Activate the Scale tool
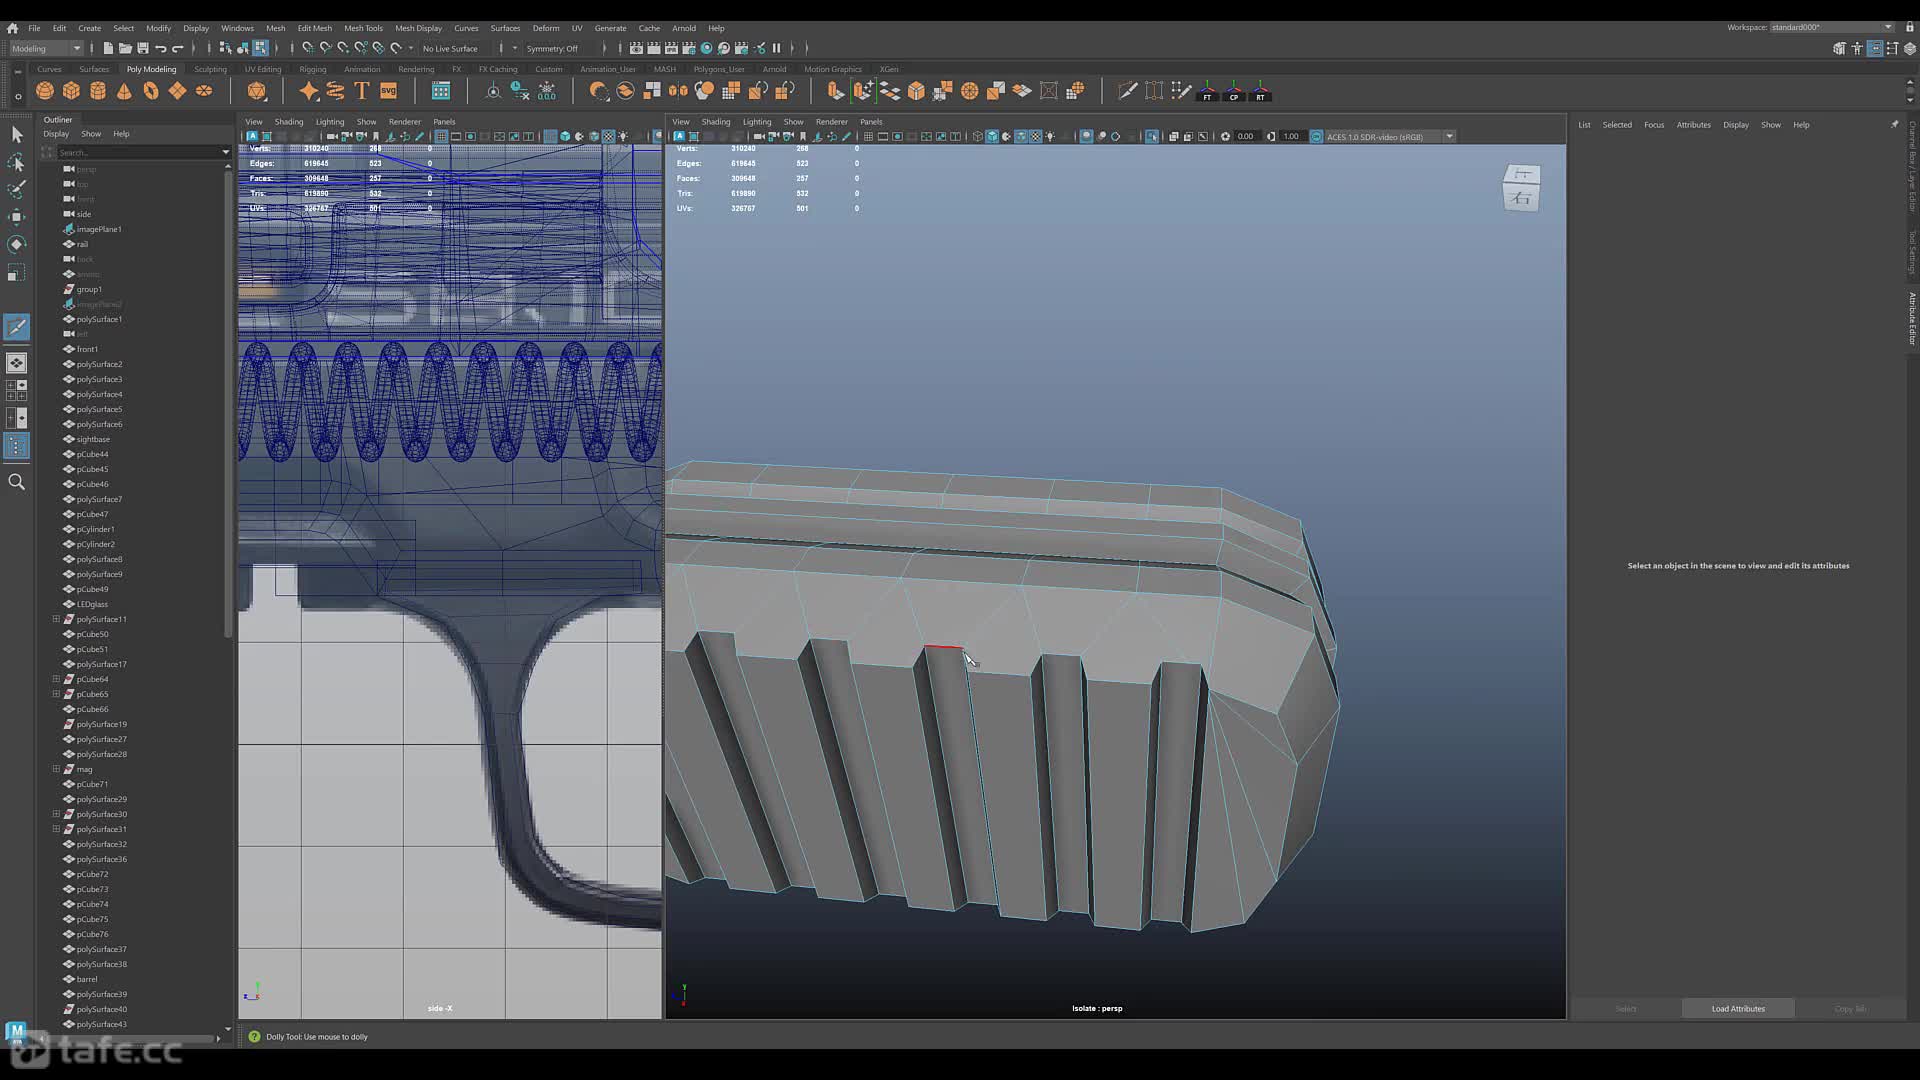The height and width of the screenshot is (1080, 1920). click(x=16, y=272)
